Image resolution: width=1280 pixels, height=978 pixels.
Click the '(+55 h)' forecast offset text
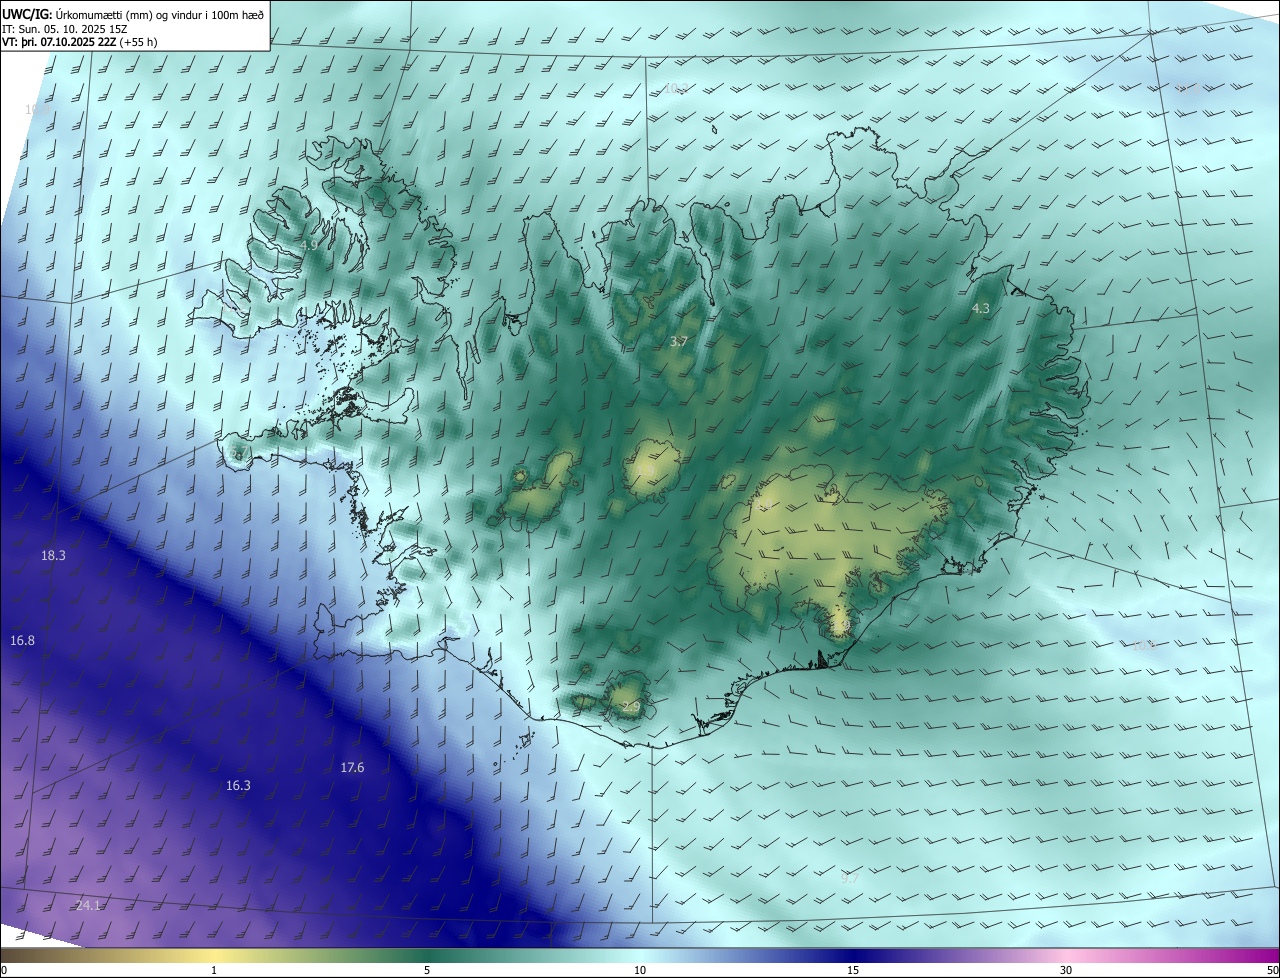(138, 42)
